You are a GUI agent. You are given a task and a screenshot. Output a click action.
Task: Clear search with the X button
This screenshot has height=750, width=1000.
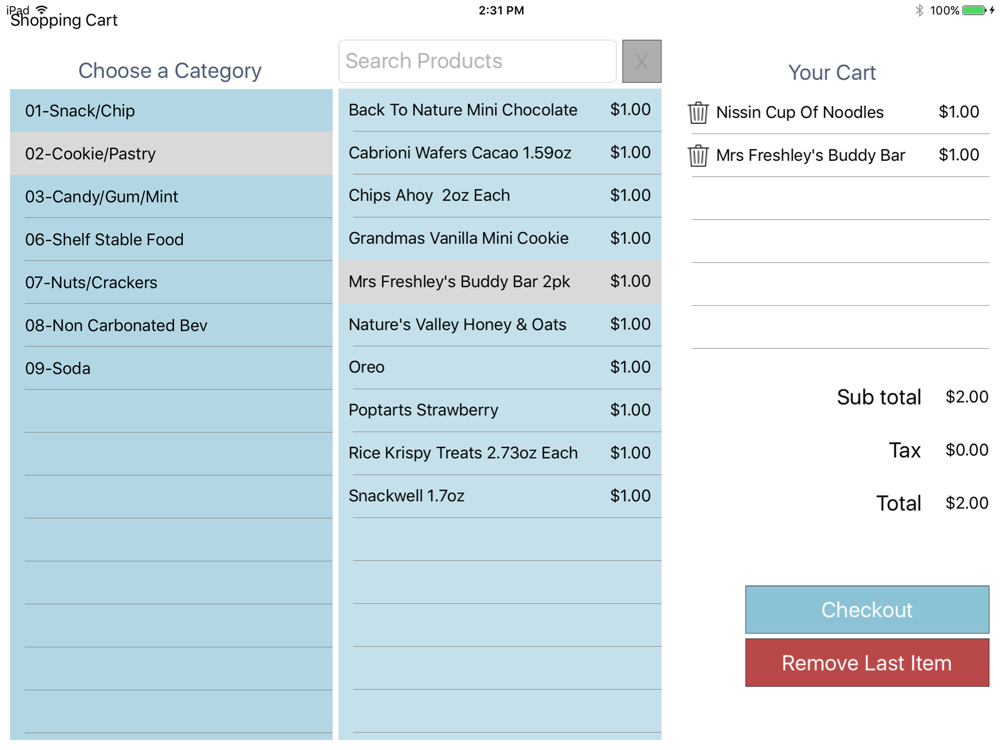point(642,61)
